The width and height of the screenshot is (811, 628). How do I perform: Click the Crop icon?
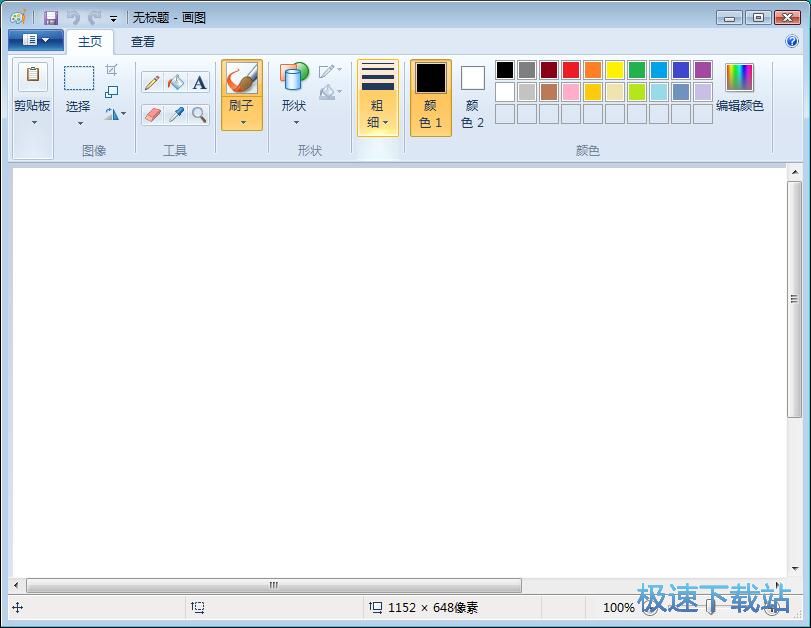111,70
